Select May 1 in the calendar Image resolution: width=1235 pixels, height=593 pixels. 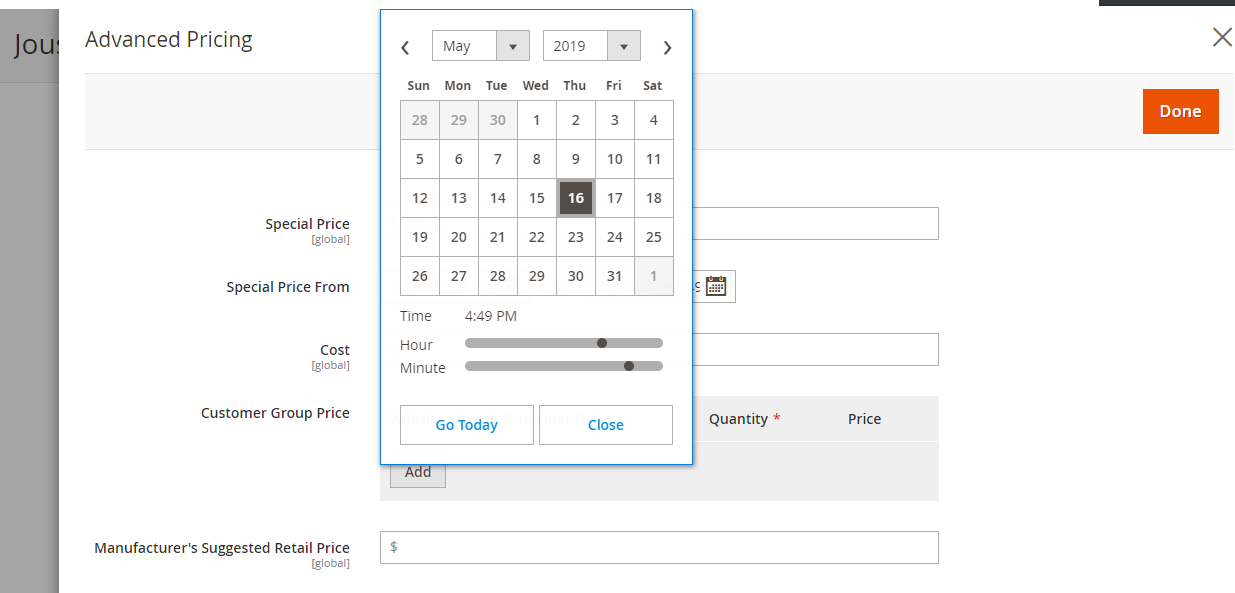(536, 119)
